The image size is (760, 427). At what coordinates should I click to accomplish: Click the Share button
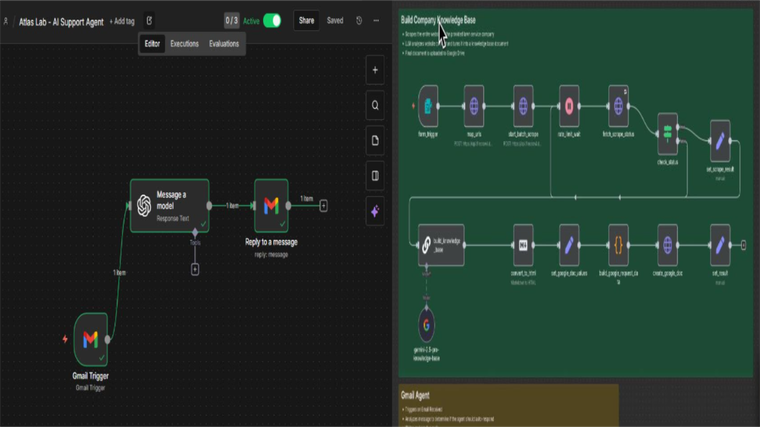click(306, 20)
